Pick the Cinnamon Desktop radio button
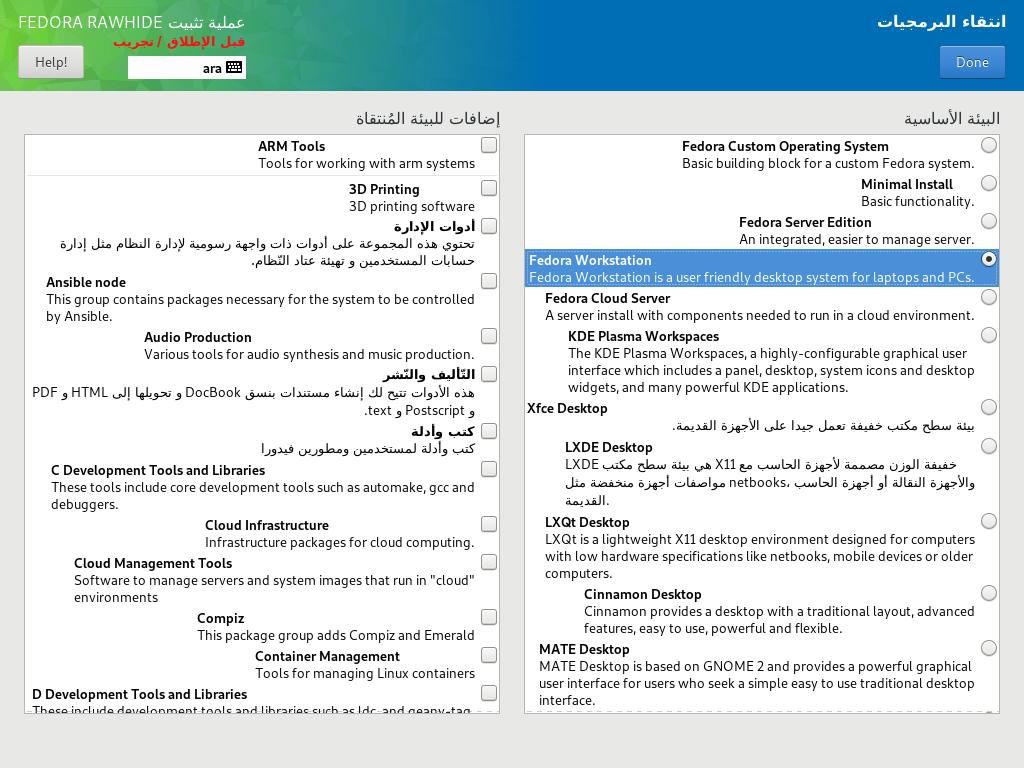The image size is (1024, 768). (x=989, y=593)
